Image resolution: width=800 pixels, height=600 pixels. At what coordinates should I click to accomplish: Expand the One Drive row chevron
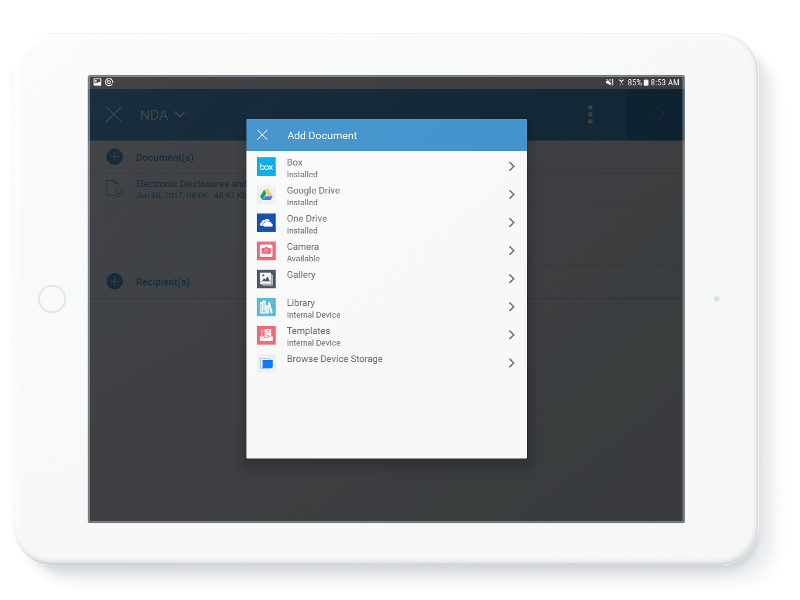pyautogui.click(x=512, y=222)
